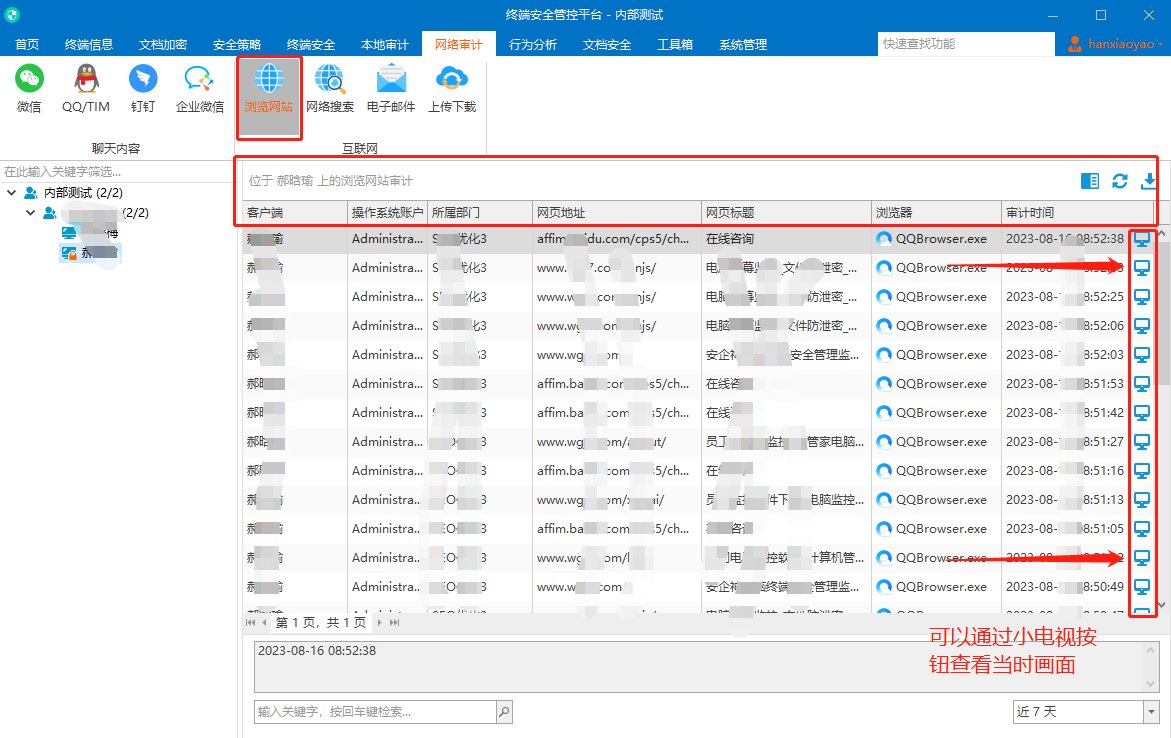Open the 上传下载 audit

tap(452, 88)
